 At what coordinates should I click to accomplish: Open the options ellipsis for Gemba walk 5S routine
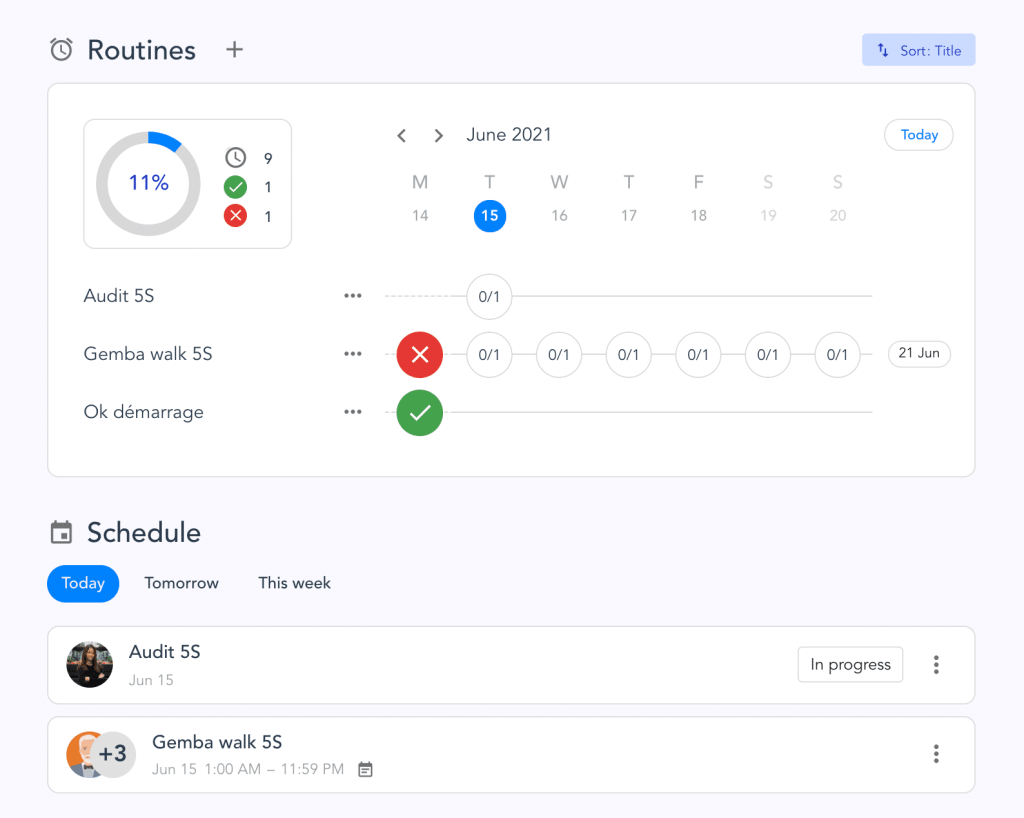(x=352, y=354)
